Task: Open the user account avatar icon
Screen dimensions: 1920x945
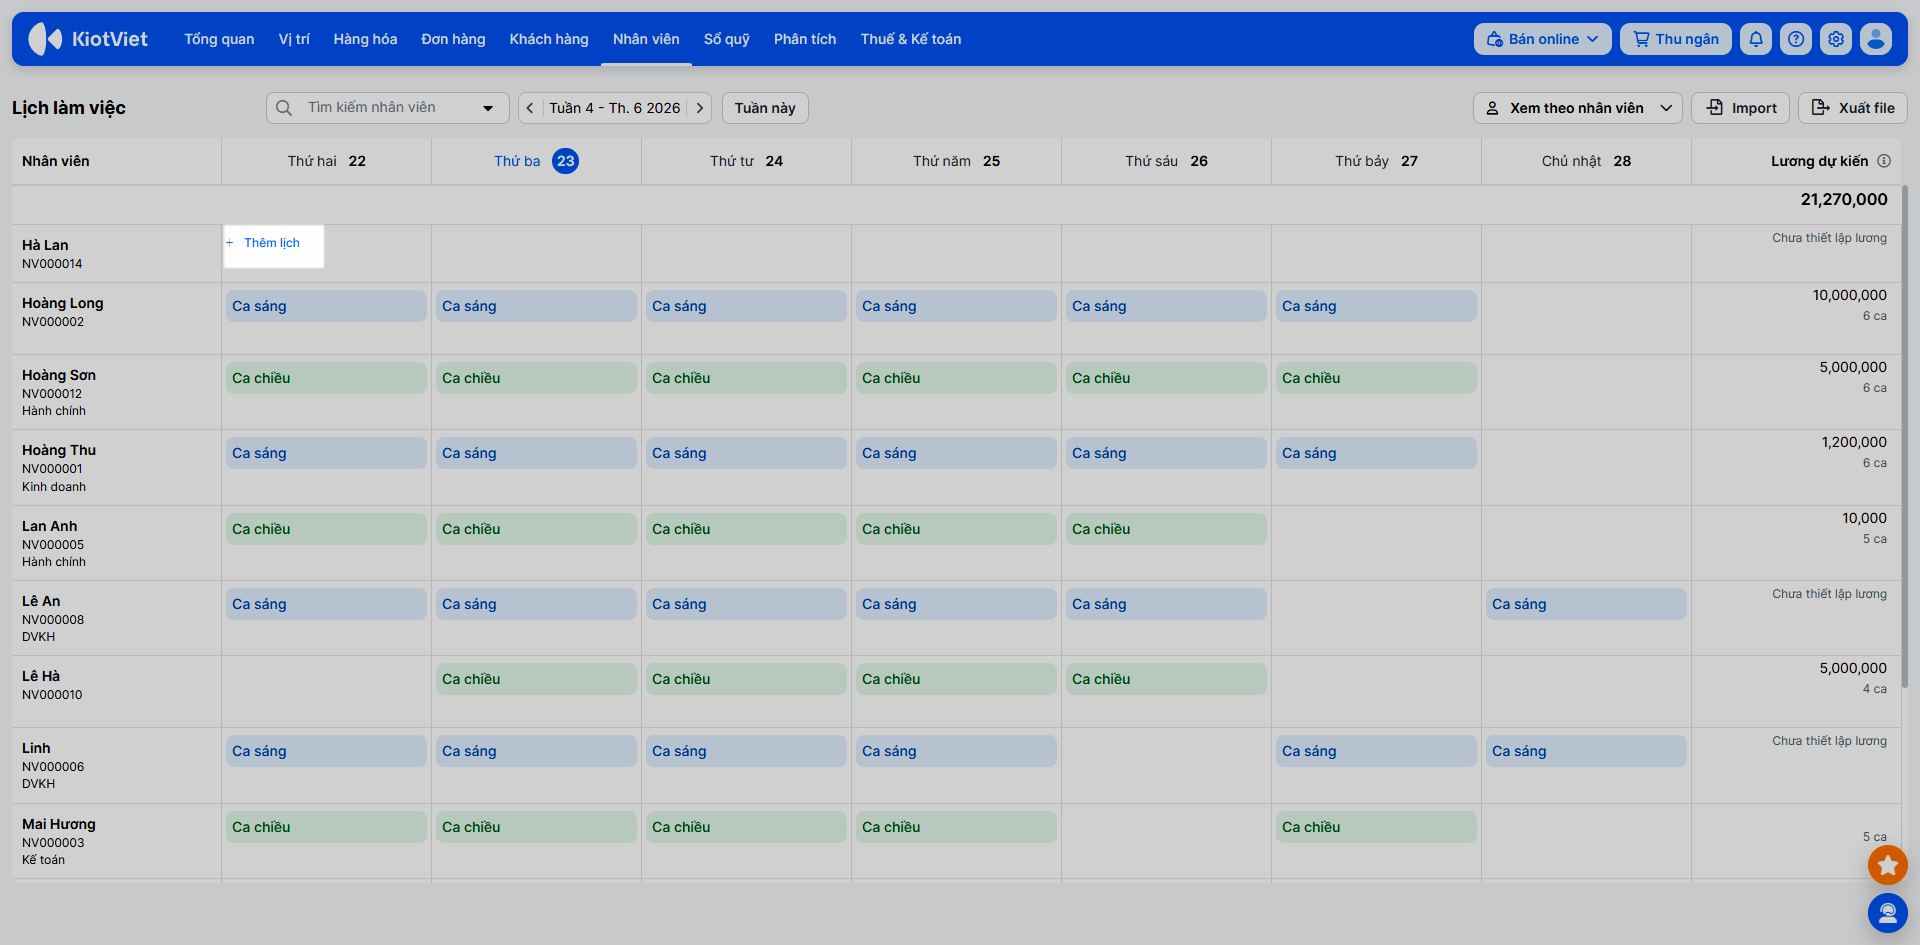Action: click(1876, 39)
